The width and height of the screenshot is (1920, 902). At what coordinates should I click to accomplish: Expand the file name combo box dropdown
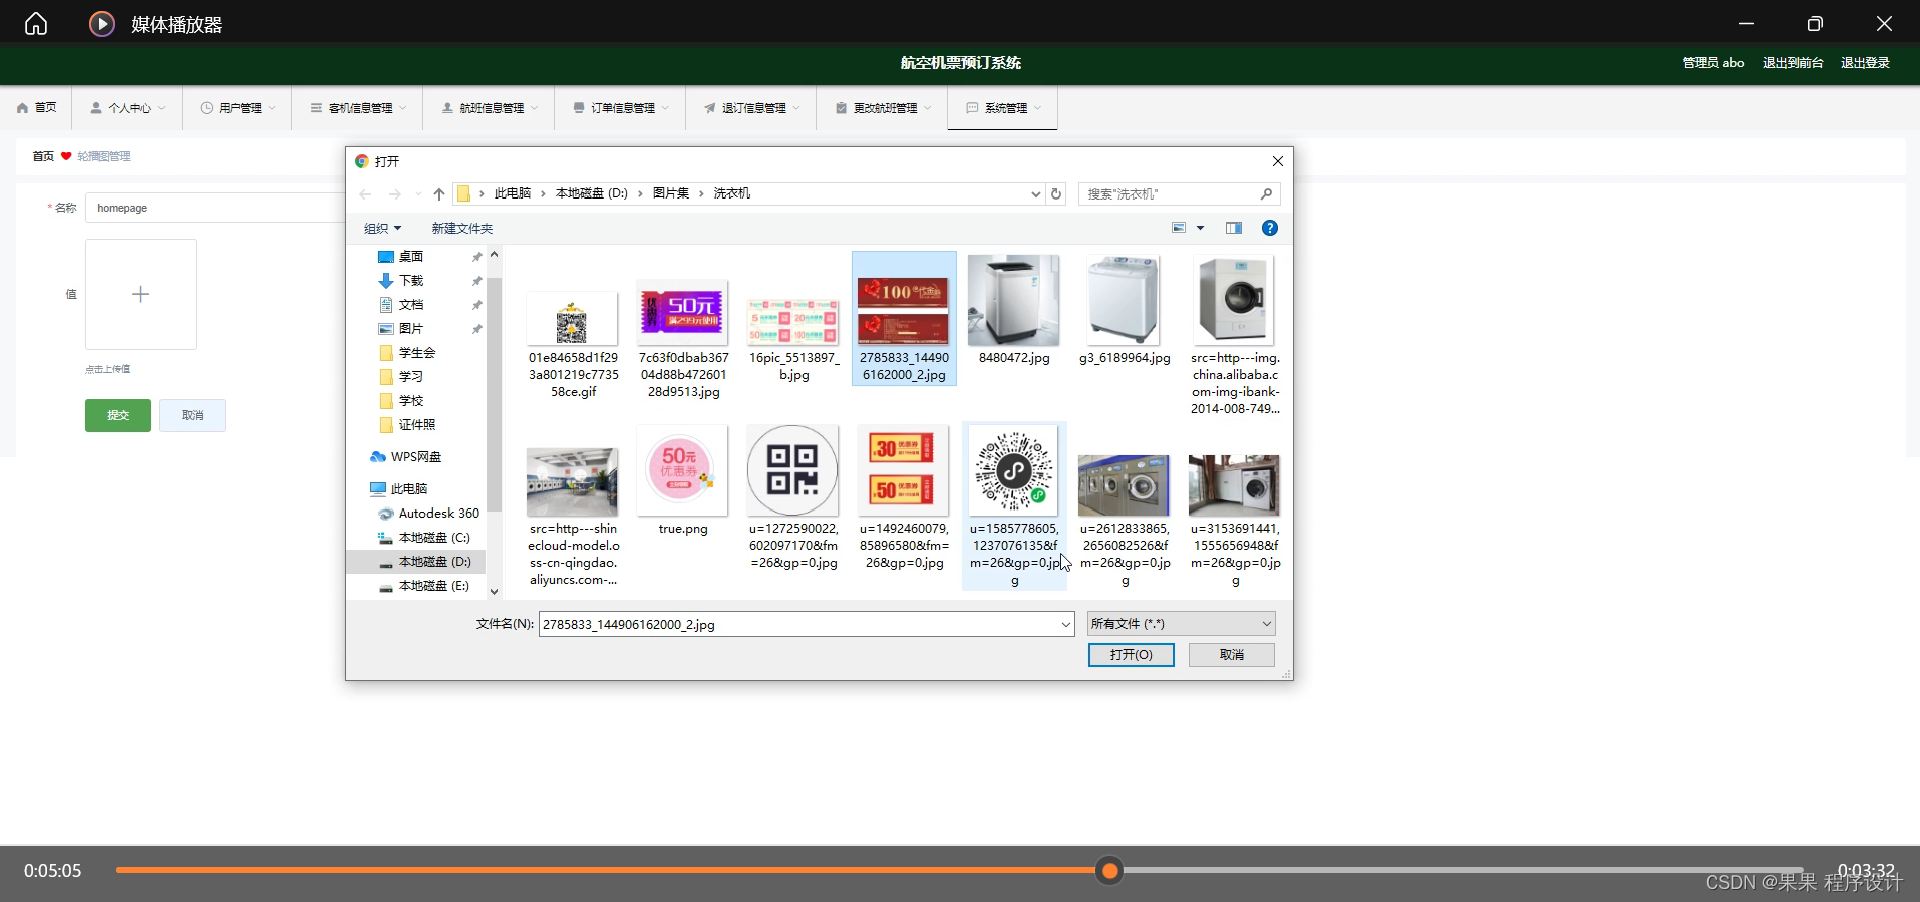point(1065,624)
